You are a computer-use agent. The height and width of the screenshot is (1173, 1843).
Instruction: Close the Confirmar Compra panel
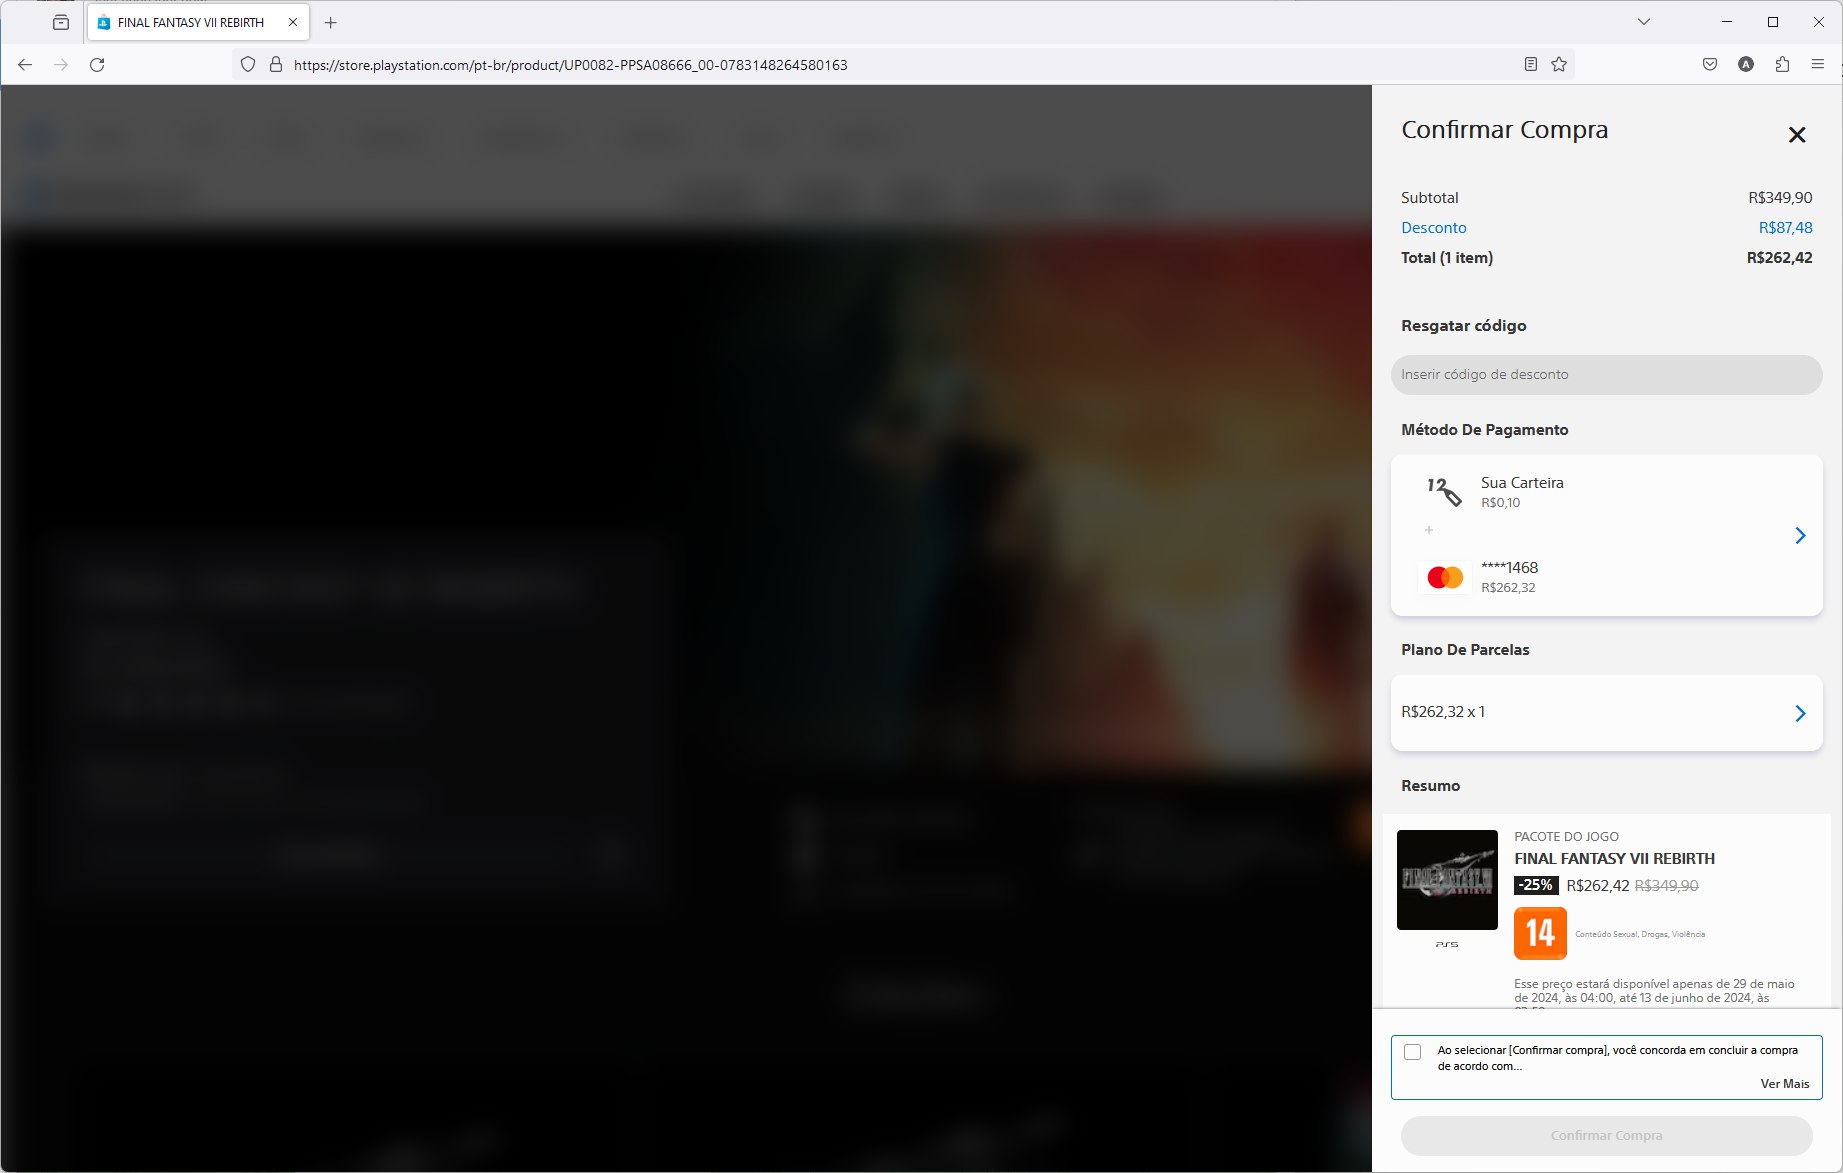pyautogui.click(x=1796, y=135)
